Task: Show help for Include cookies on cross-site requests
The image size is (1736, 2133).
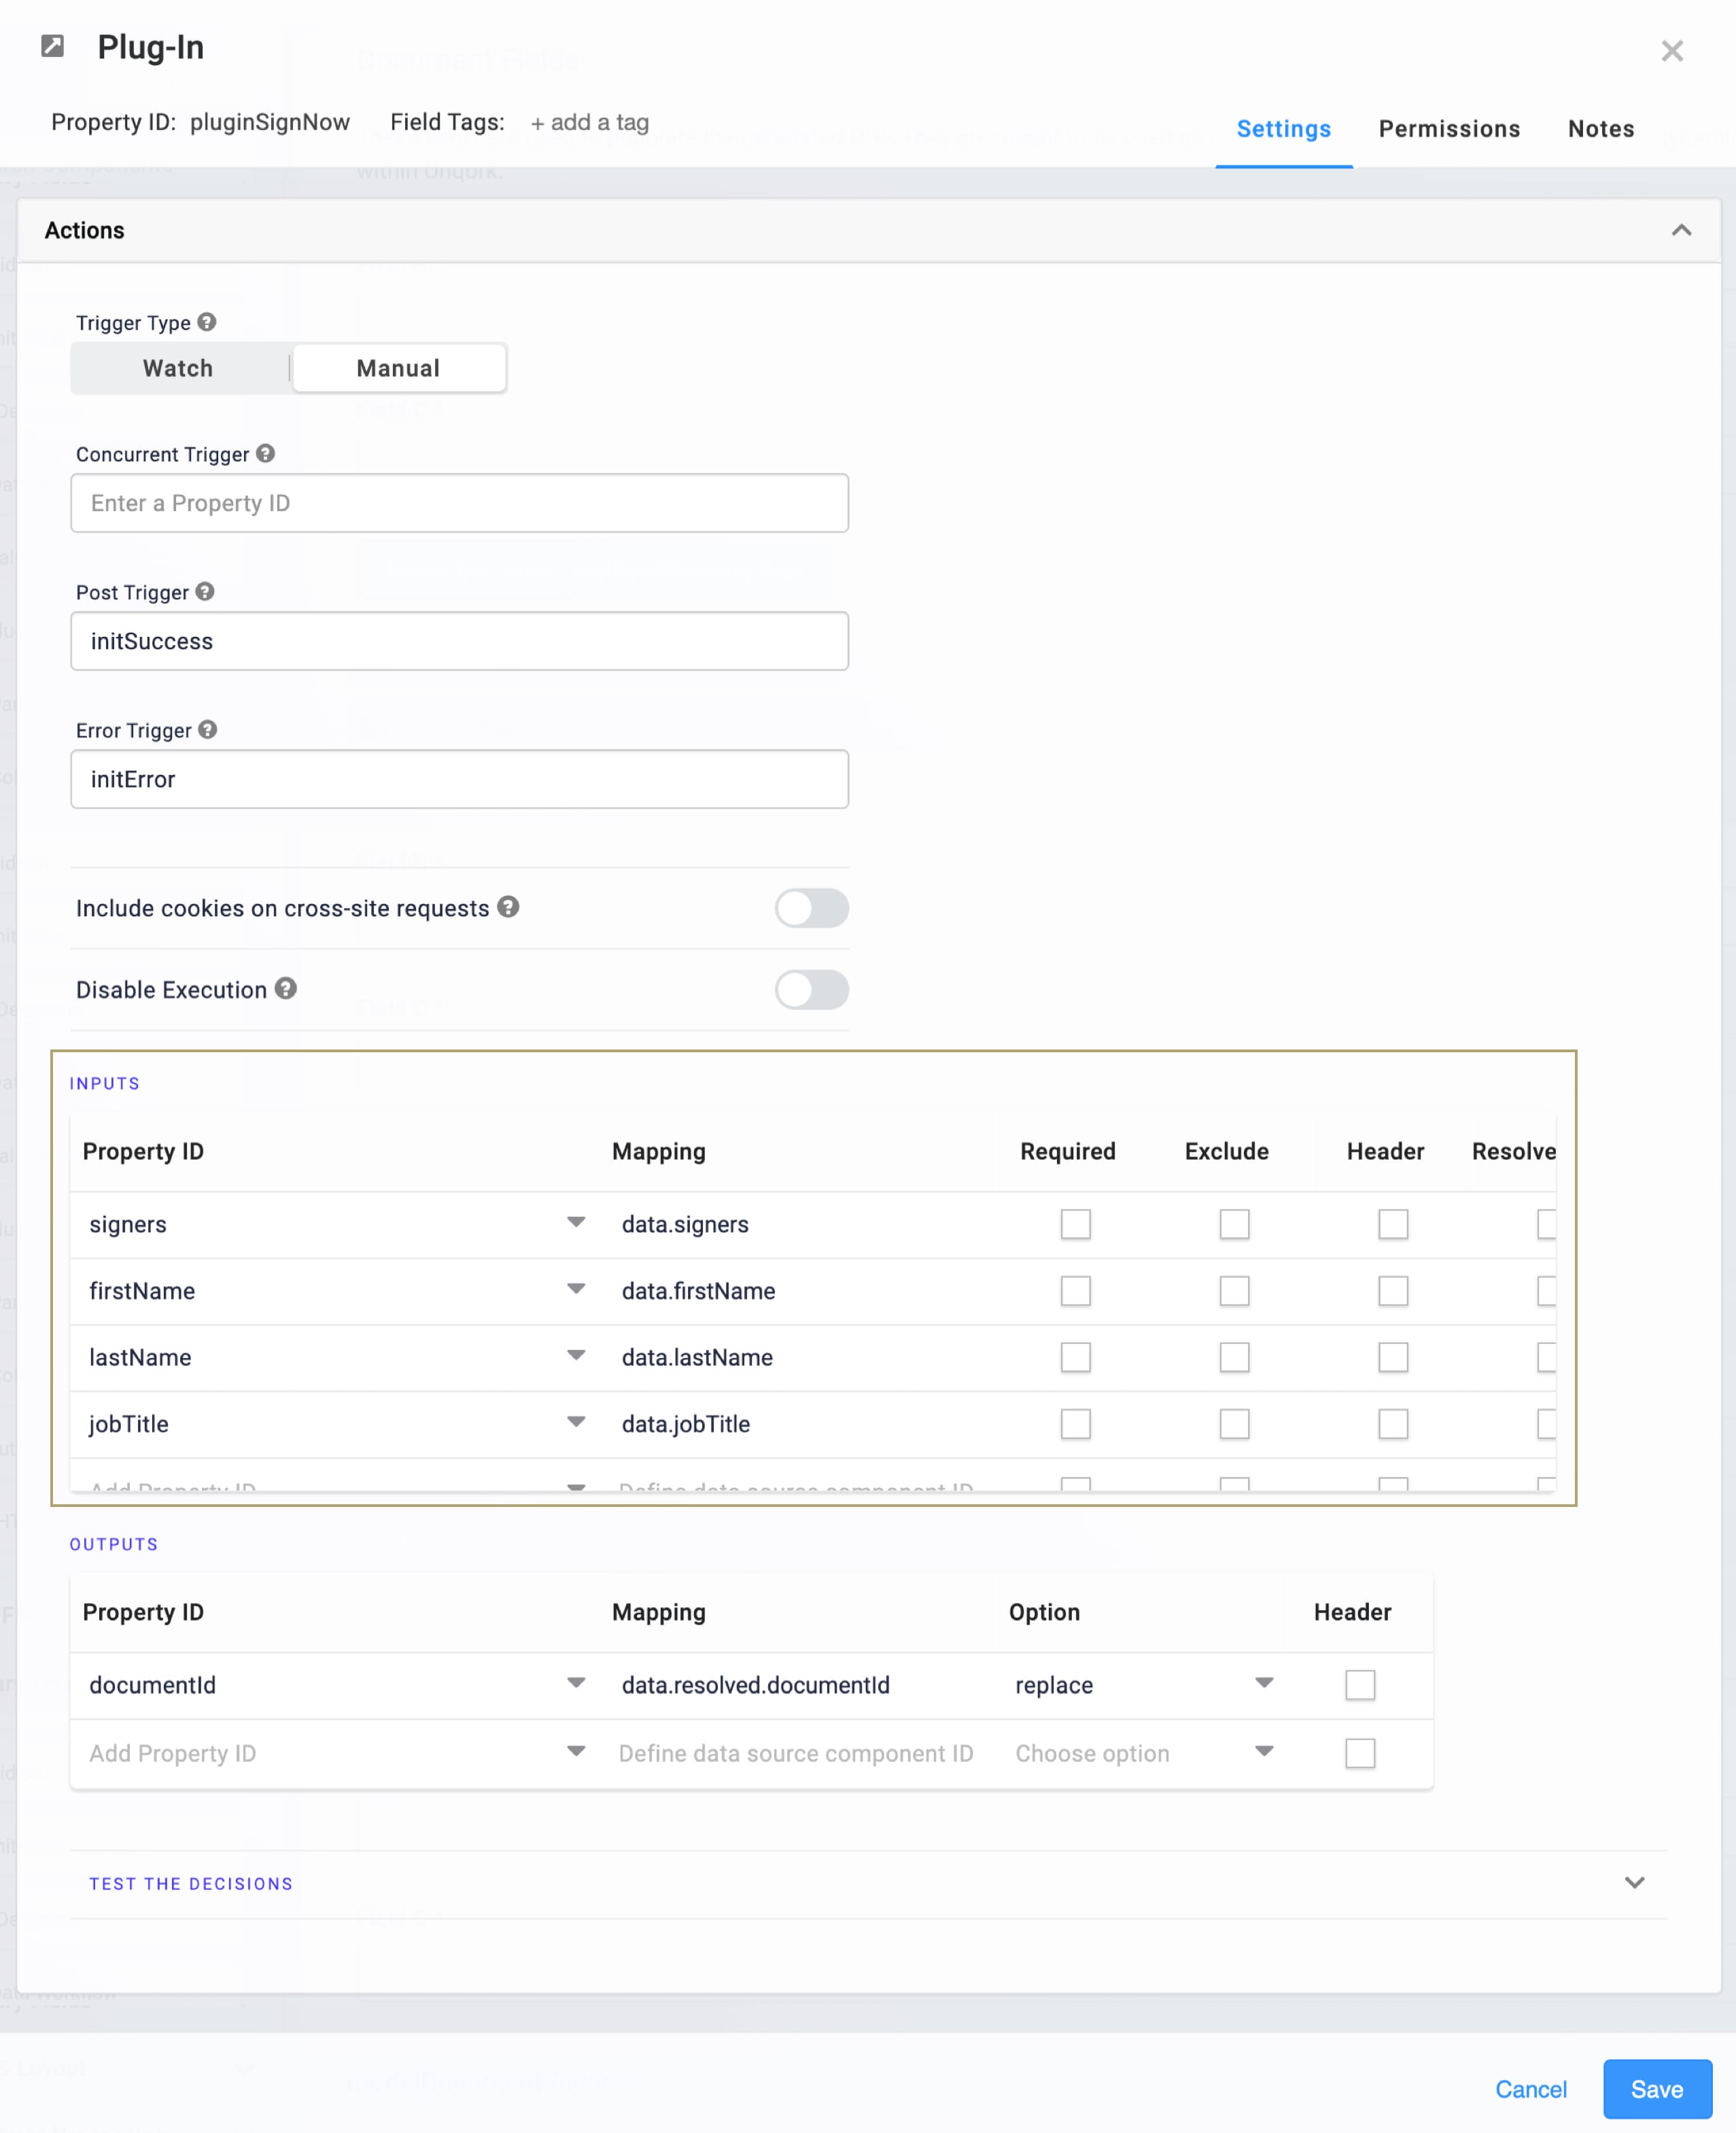Action: 508,907
